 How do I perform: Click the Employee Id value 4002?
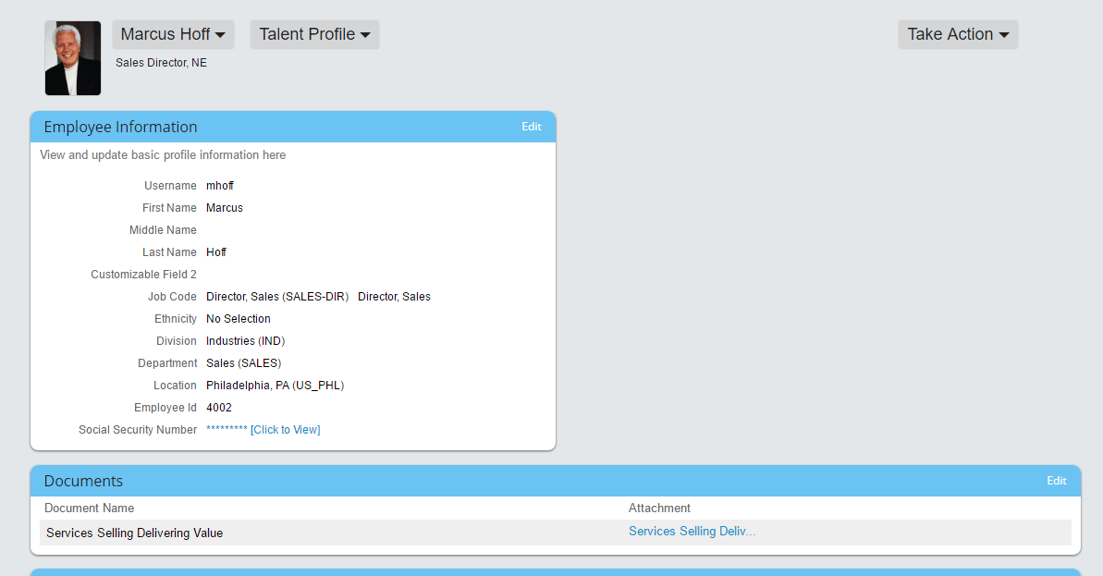tap(219, 407)
